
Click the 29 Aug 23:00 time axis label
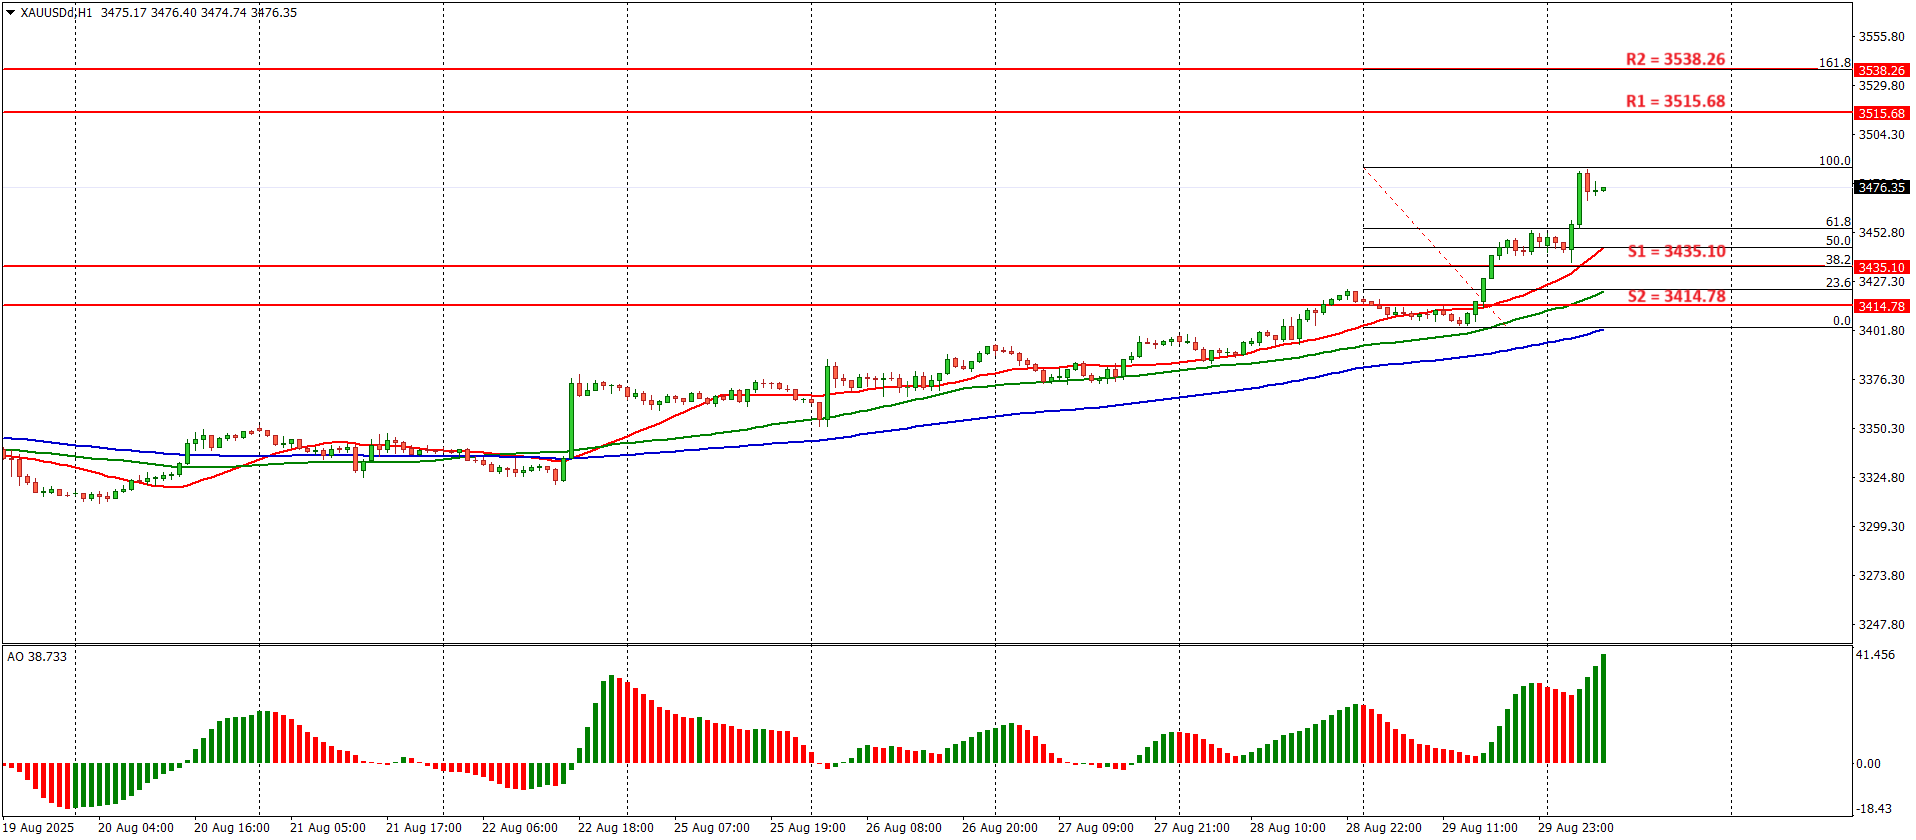(x=1575, y=827)
